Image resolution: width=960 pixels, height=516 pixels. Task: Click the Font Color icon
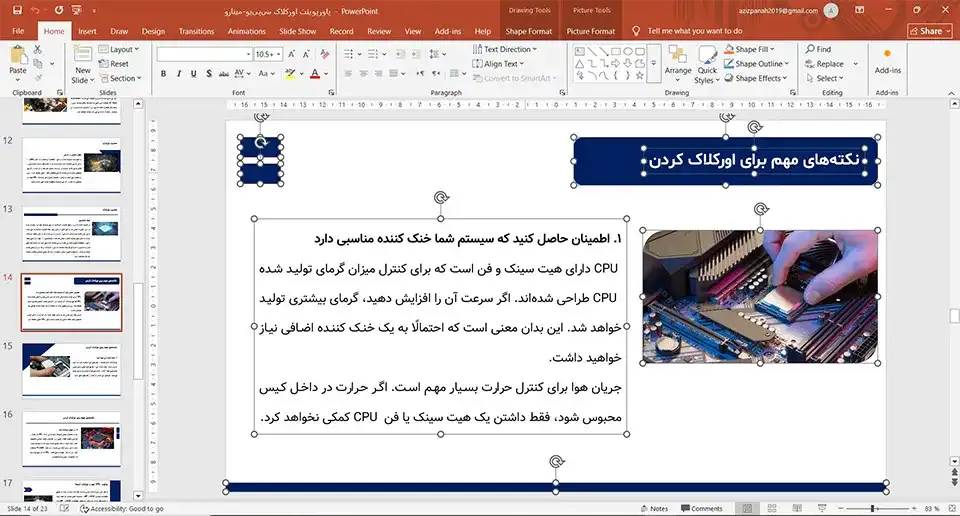click(315, 73)
